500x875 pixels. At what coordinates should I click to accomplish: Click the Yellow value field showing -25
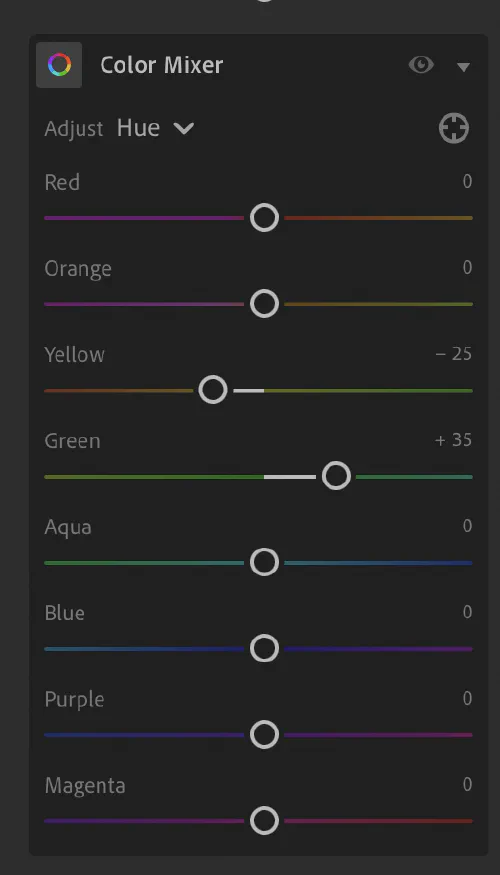[454, 354]
